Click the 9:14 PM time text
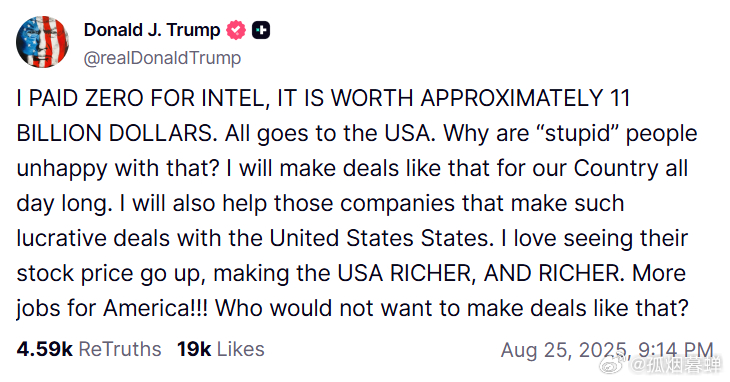Image resolution: width=730 pixels, height=382 pixels. tap(676, 350)
